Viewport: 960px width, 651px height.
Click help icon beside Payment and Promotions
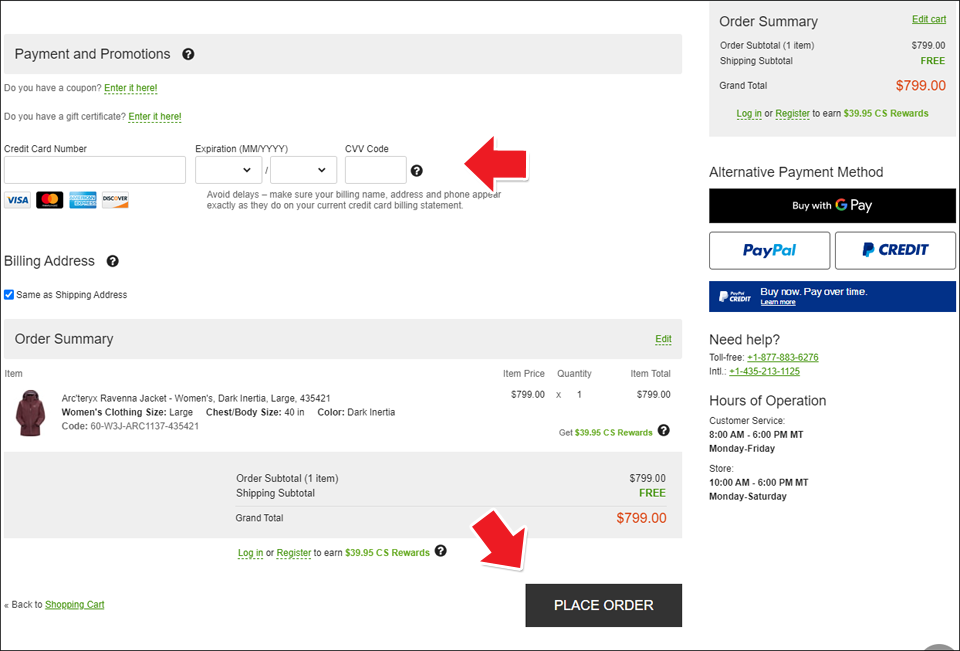[188, 55]
